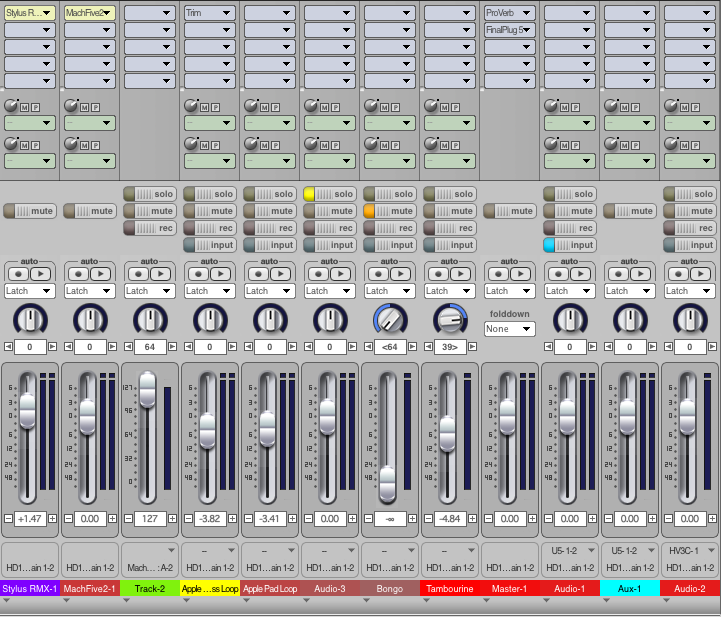Click the automation record button on Stylus RMX-1

[18, 274]
